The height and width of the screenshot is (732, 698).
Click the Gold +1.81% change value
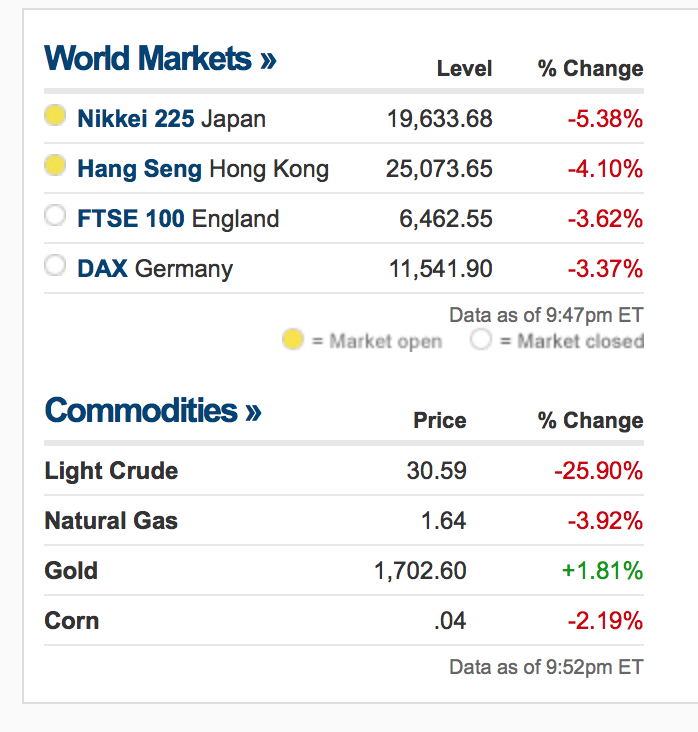[604, 571]
